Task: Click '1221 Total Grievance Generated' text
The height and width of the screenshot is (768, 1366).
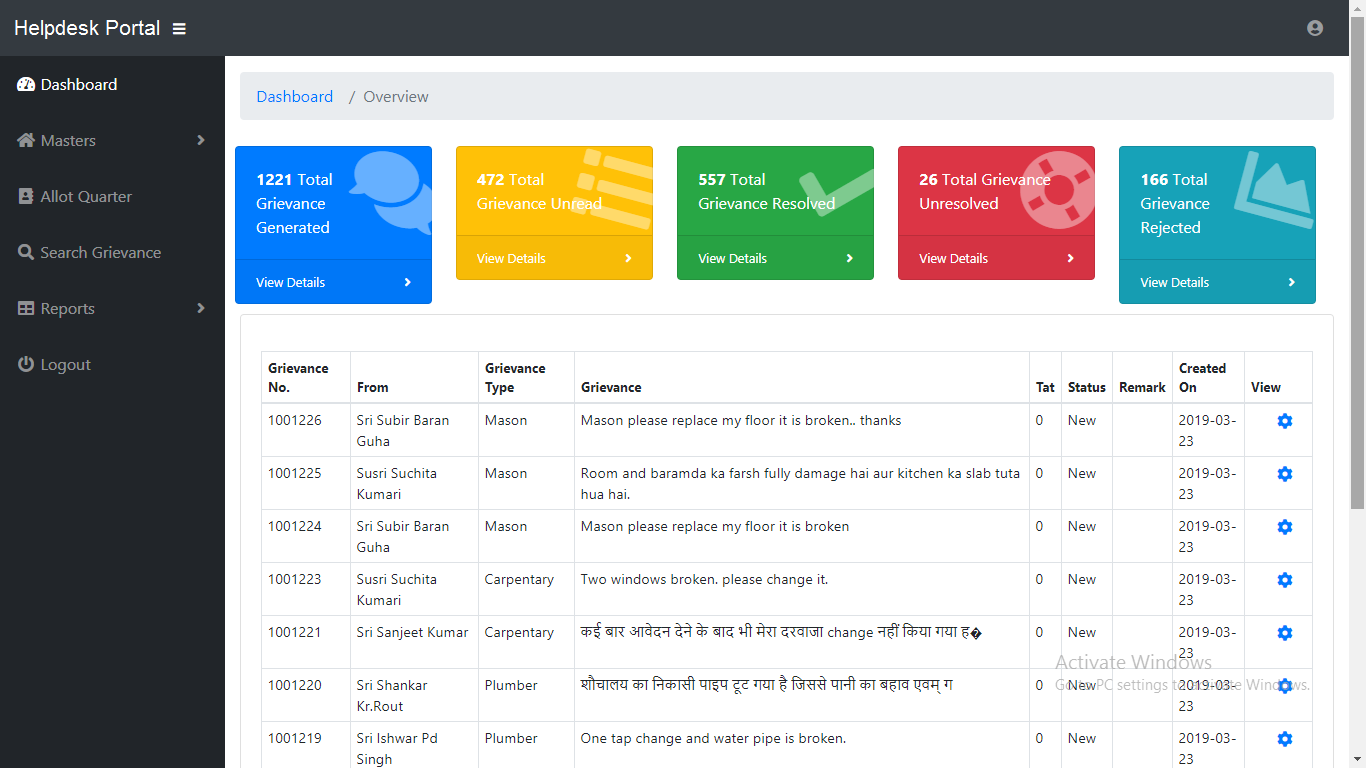Action: [x=294, y=204]
